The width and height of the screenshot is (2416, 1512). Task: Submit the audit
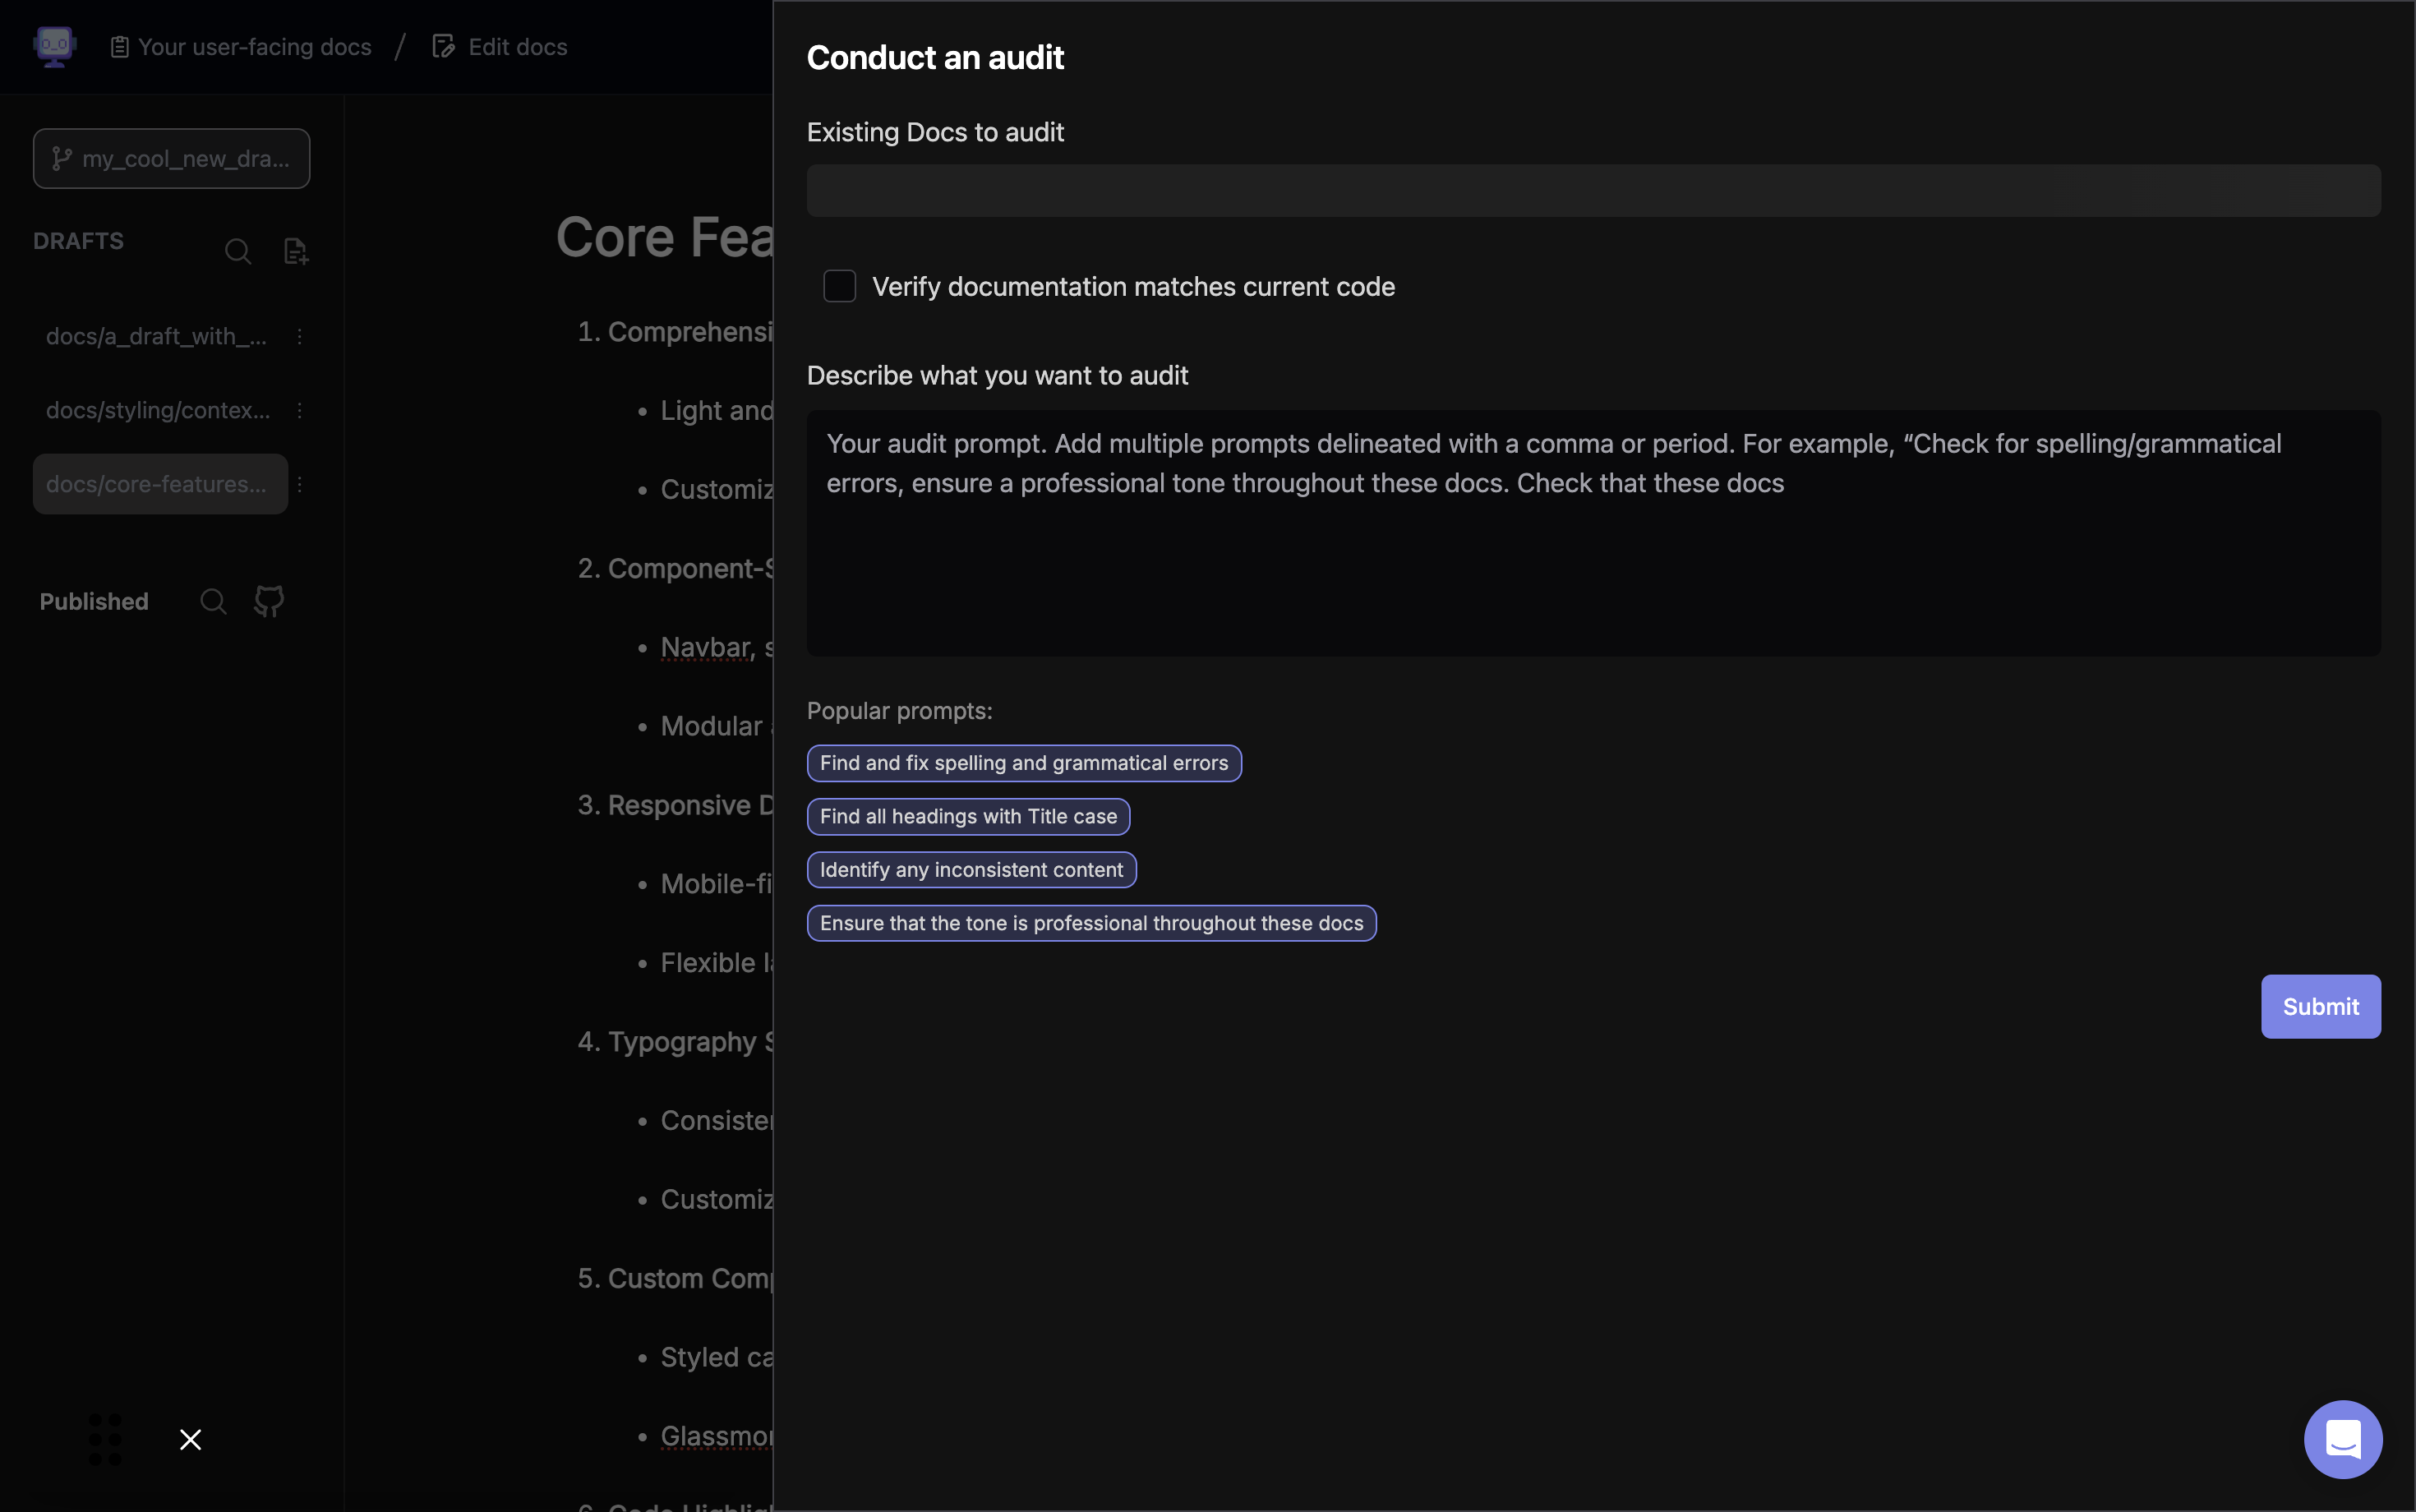click(x=2320, y=1007)
